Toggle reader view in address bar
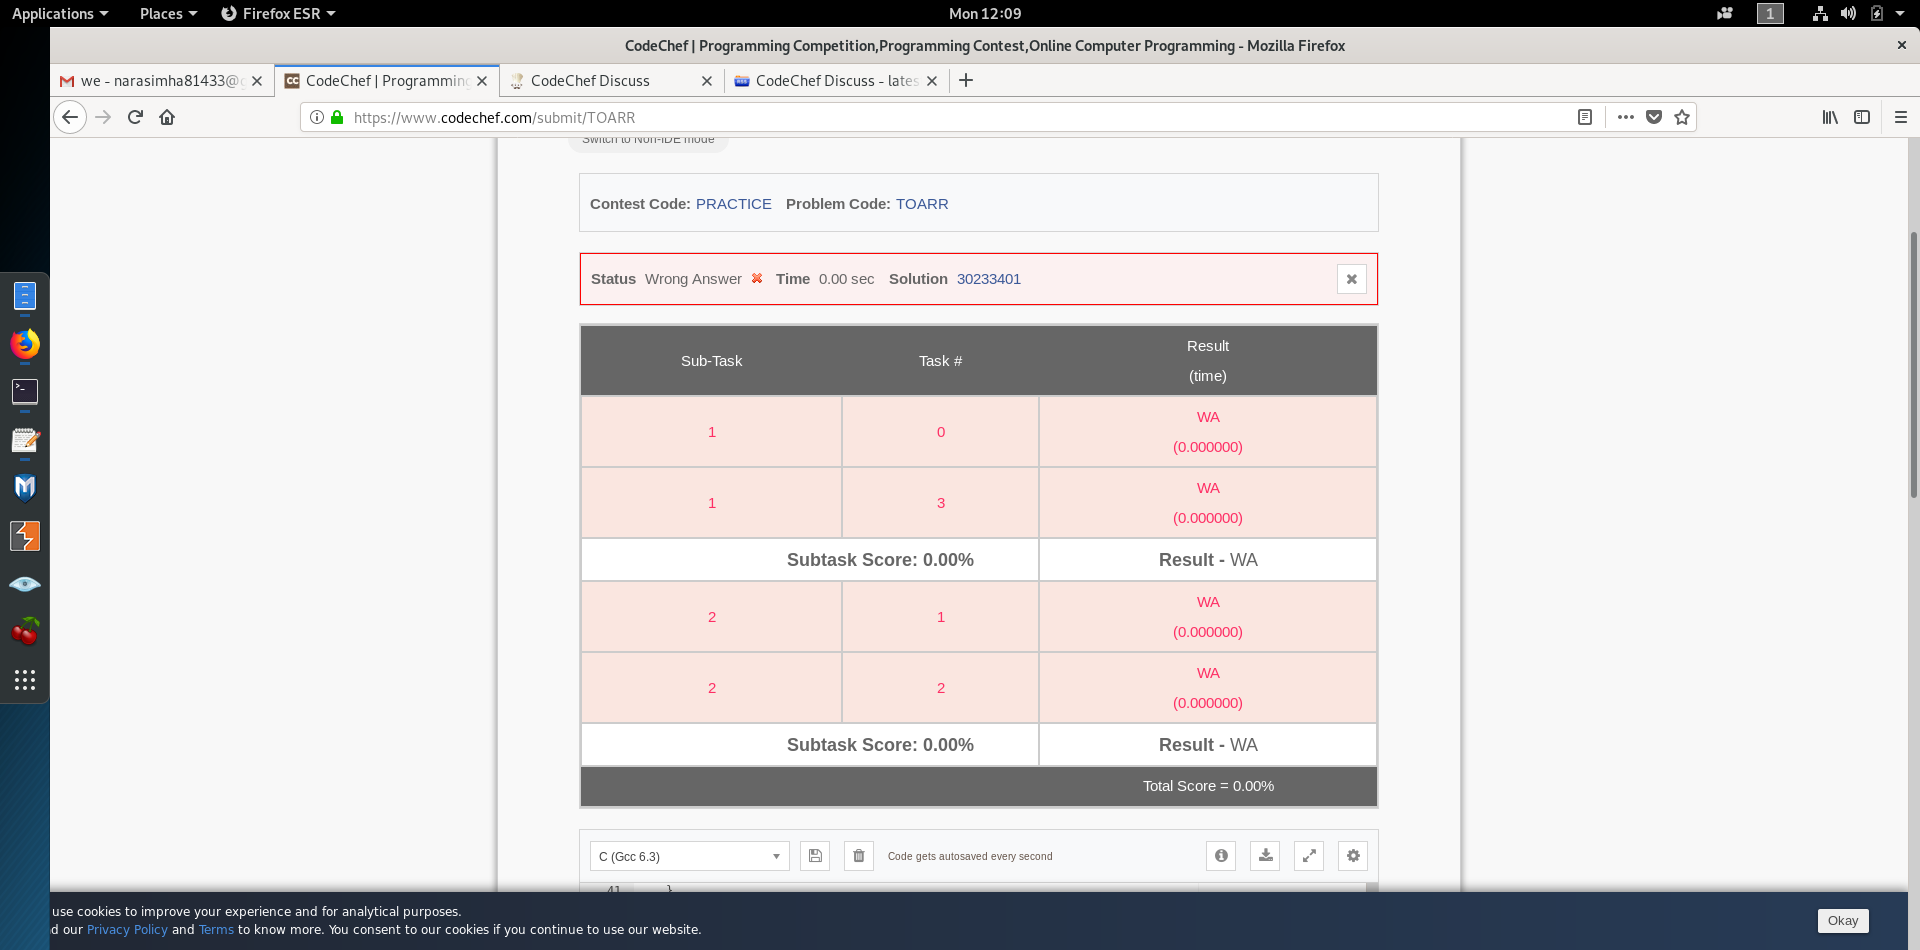This screenshot has height=950, width=1920. (x=1585, y=117)
